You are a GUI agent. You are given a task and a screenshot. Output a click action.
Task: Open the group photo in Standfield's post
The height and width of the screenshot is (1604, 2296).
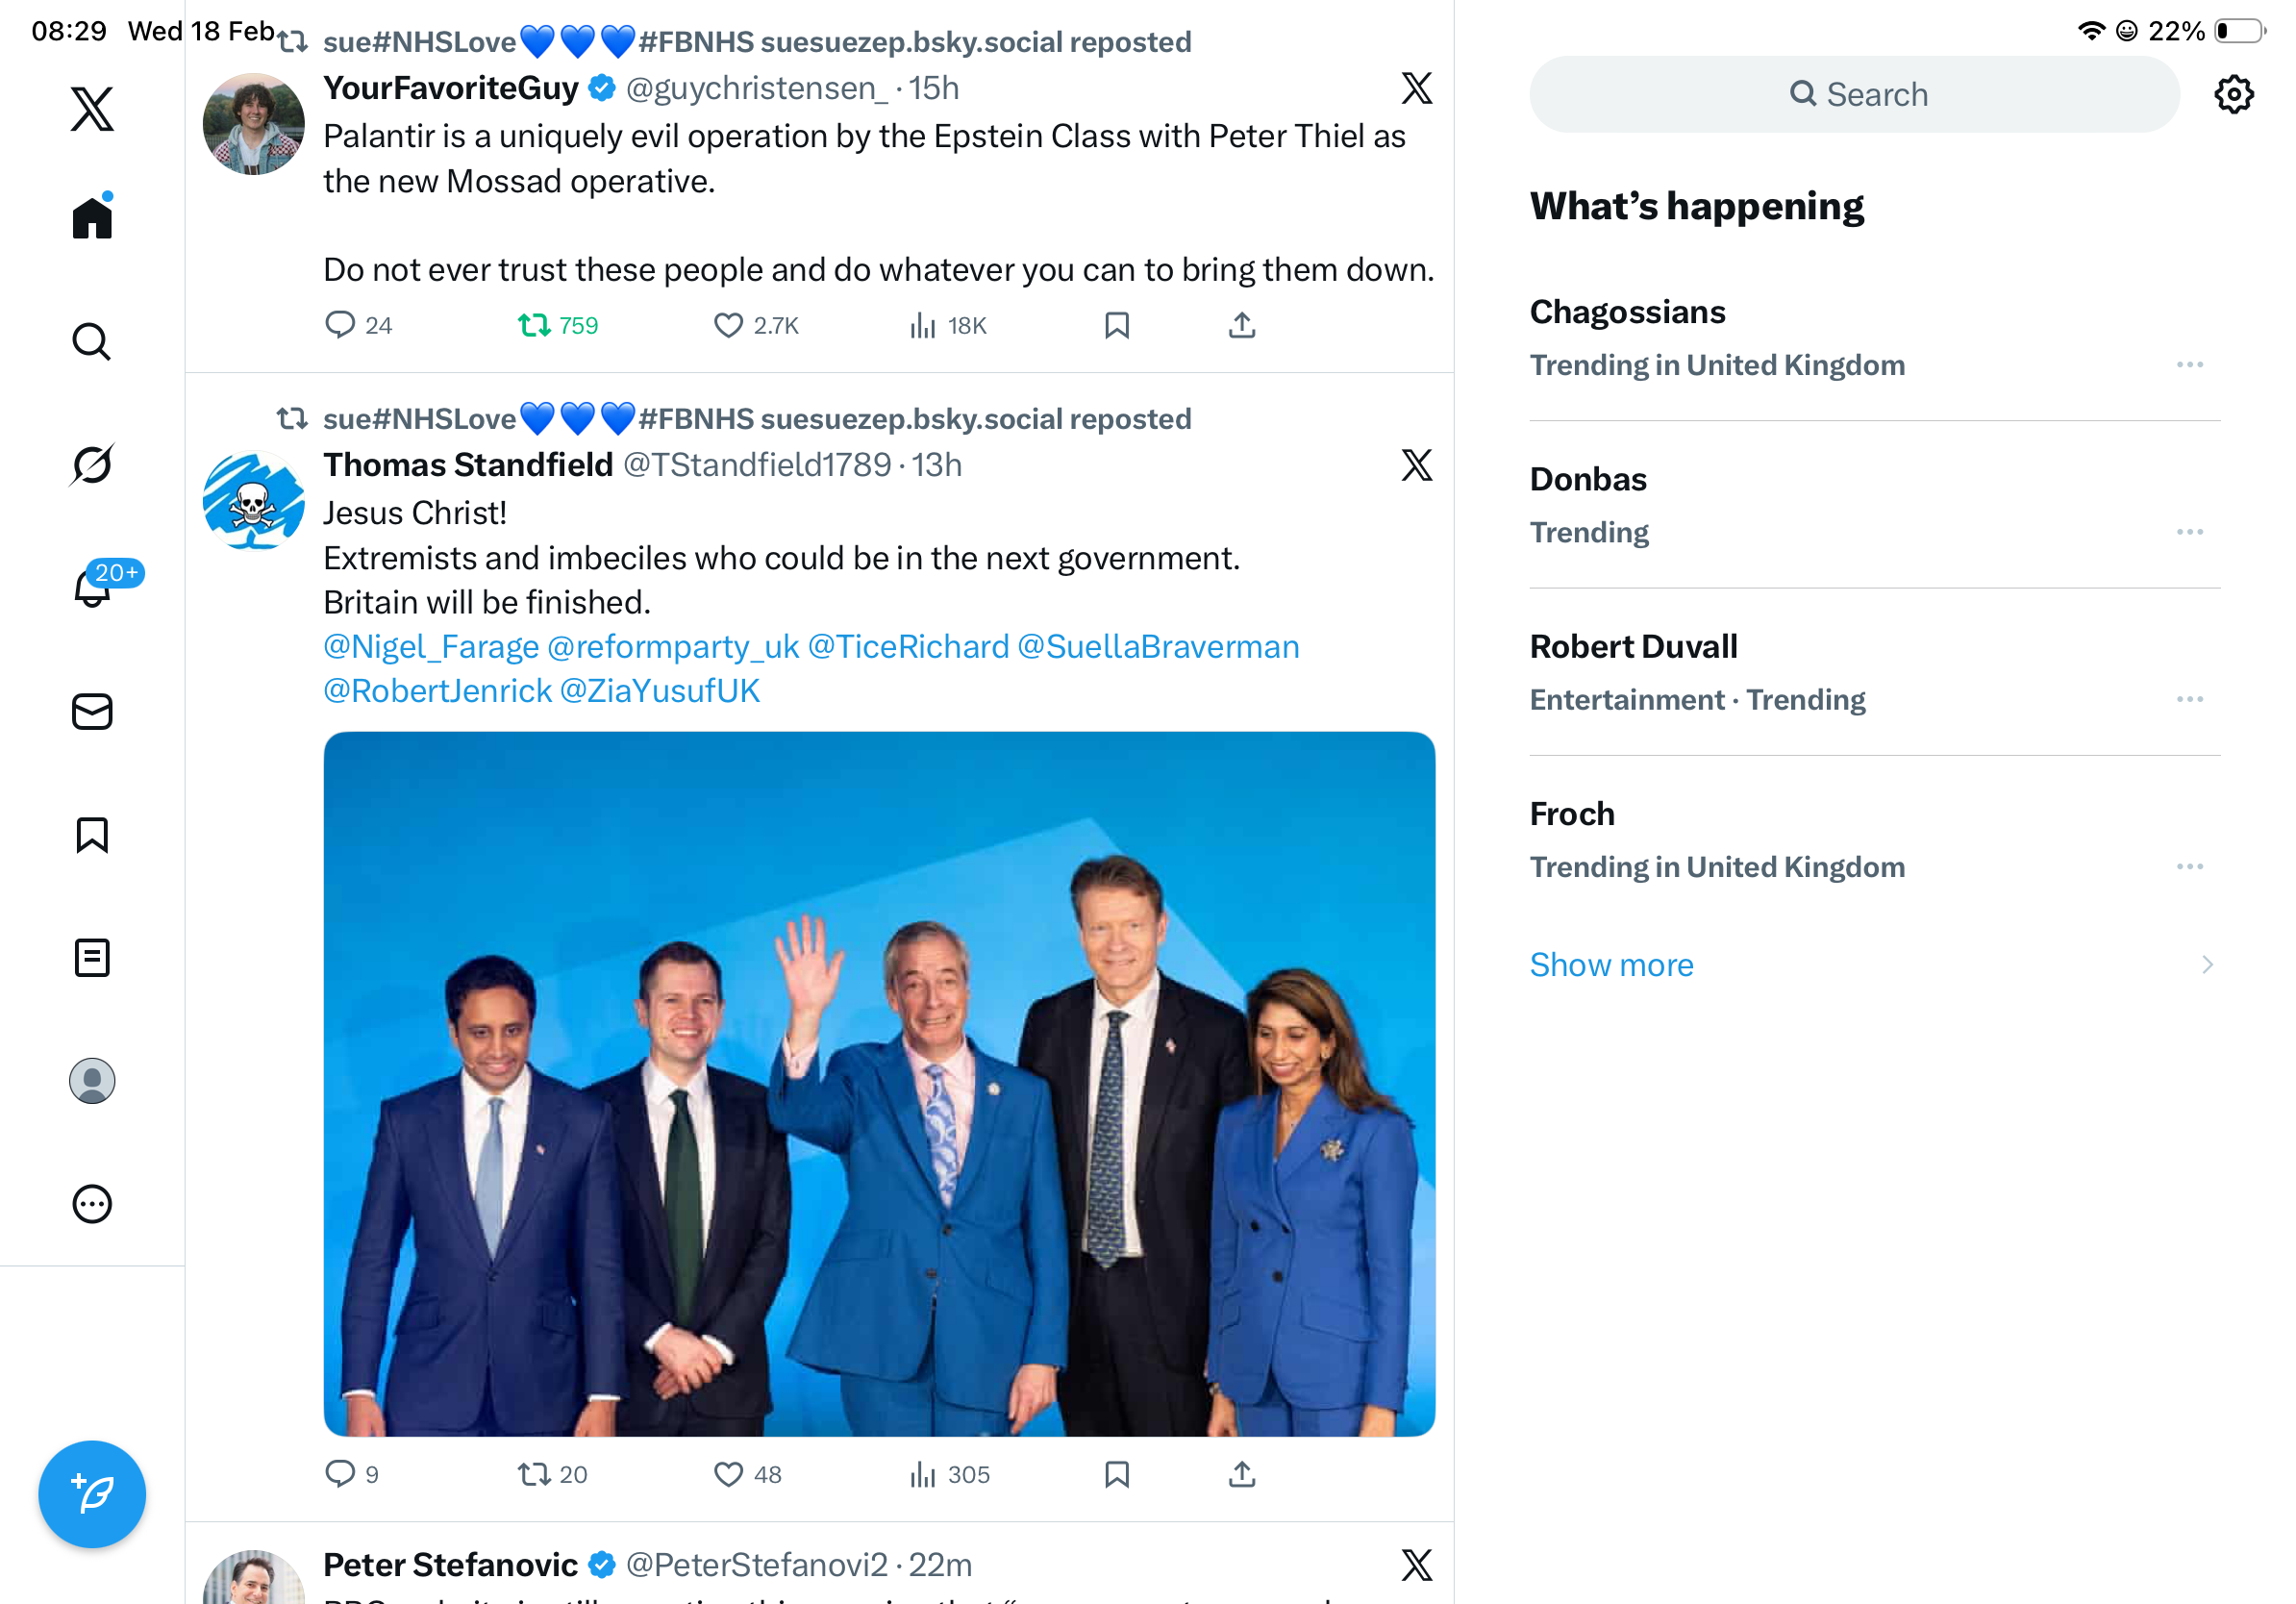pos(879,1084)
